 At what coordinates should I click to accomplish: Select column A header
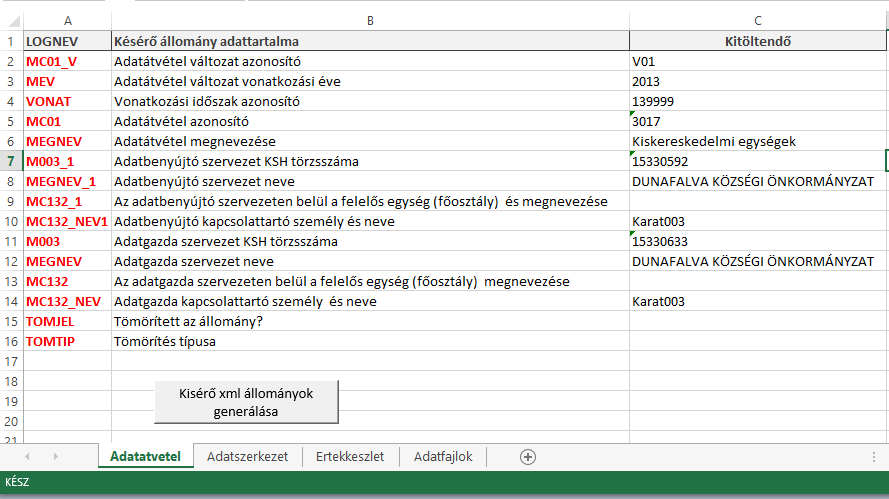(67, 21)
